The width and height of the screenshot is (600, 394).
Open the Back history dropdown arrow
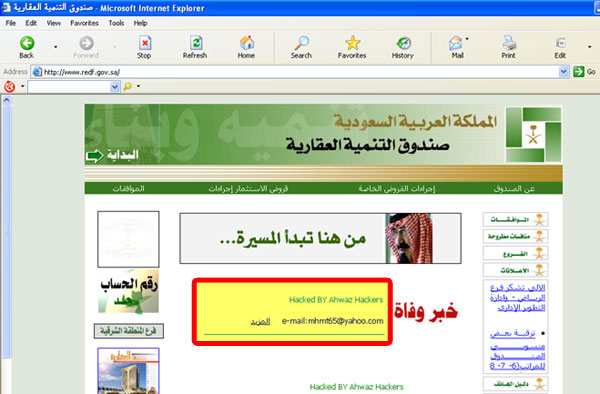55,47
